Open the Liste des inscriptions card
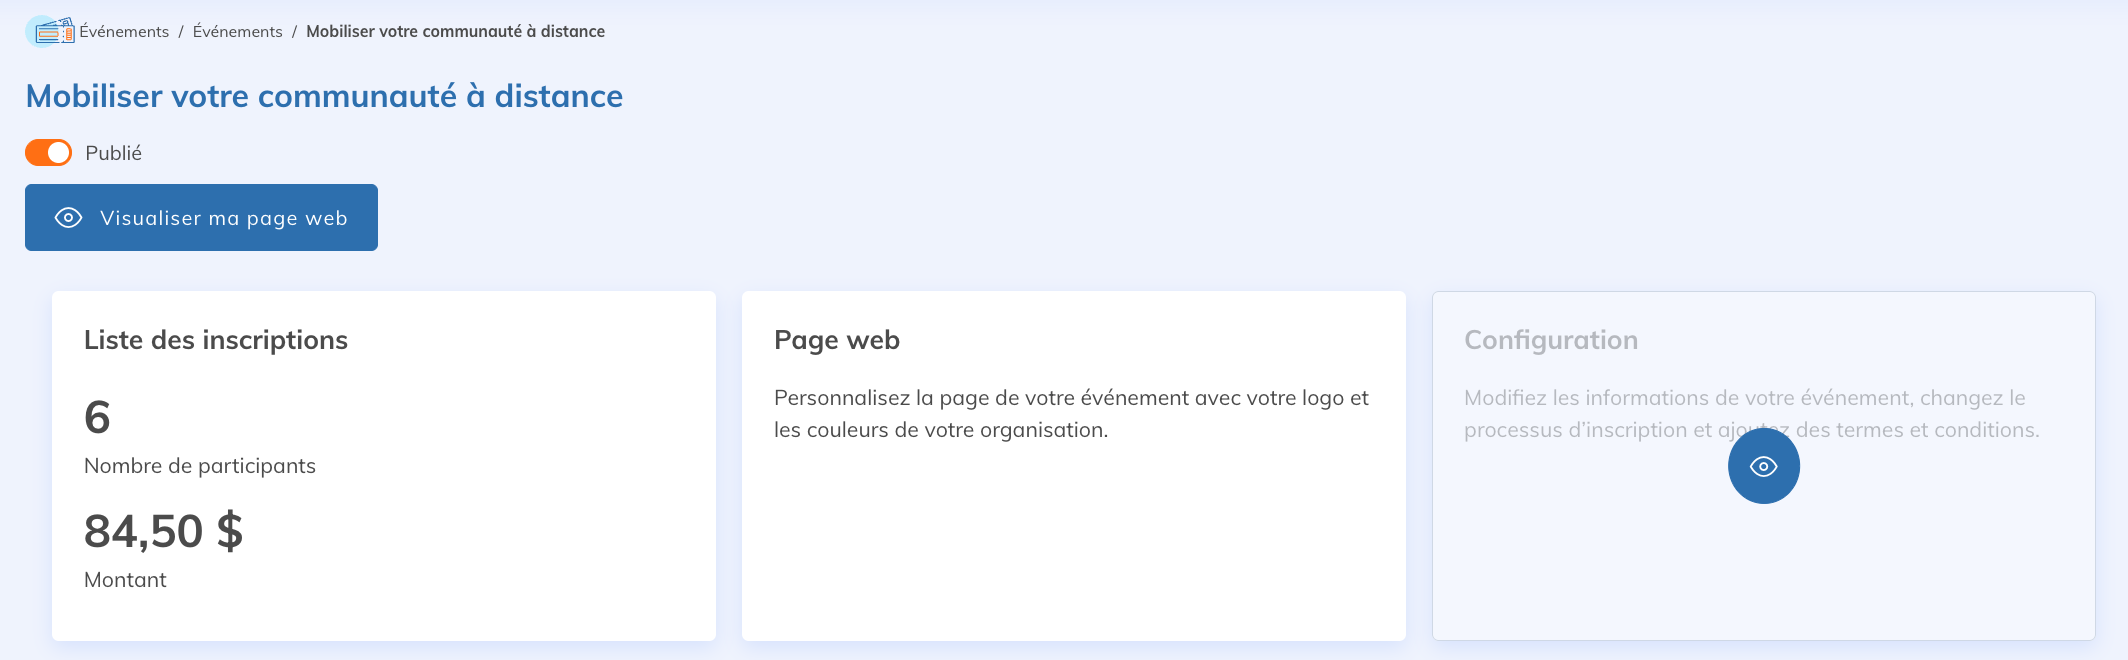Screen dimensions: 2128x660 coord(384,466)
